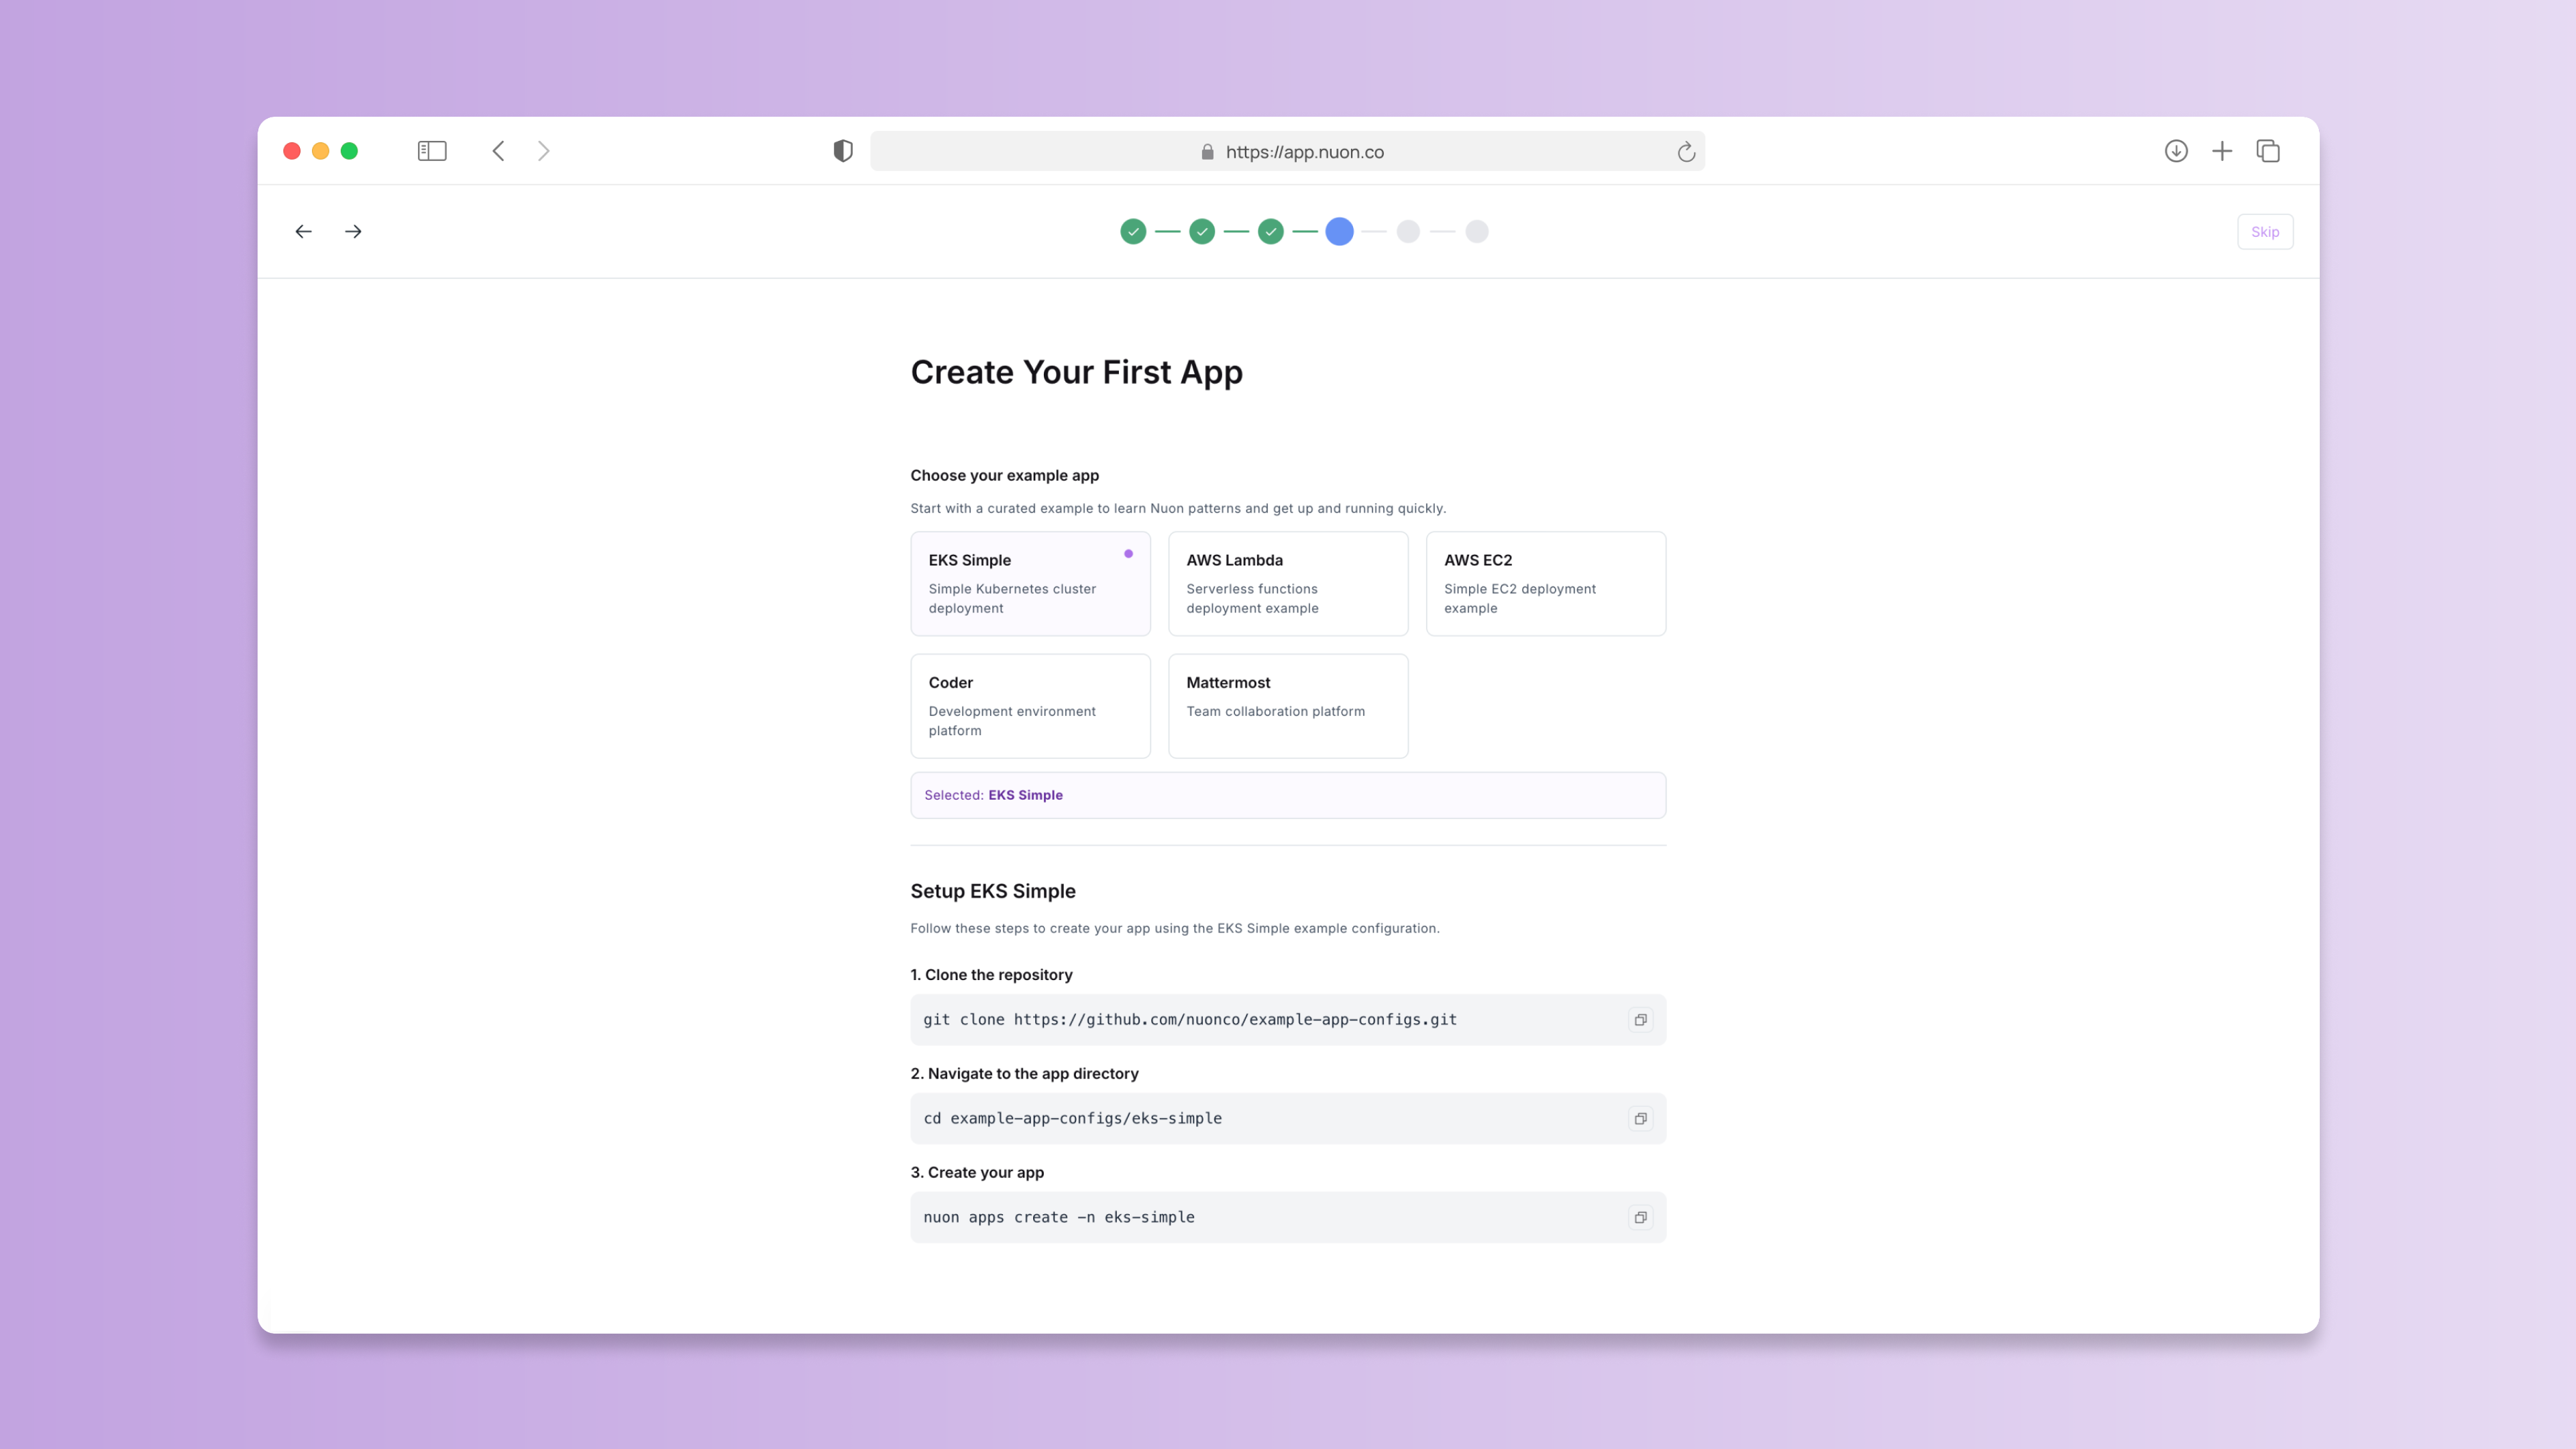Toggle the browser sidebar icon
Viewport: 2576px width, 1449px height.
coord(432,151)
